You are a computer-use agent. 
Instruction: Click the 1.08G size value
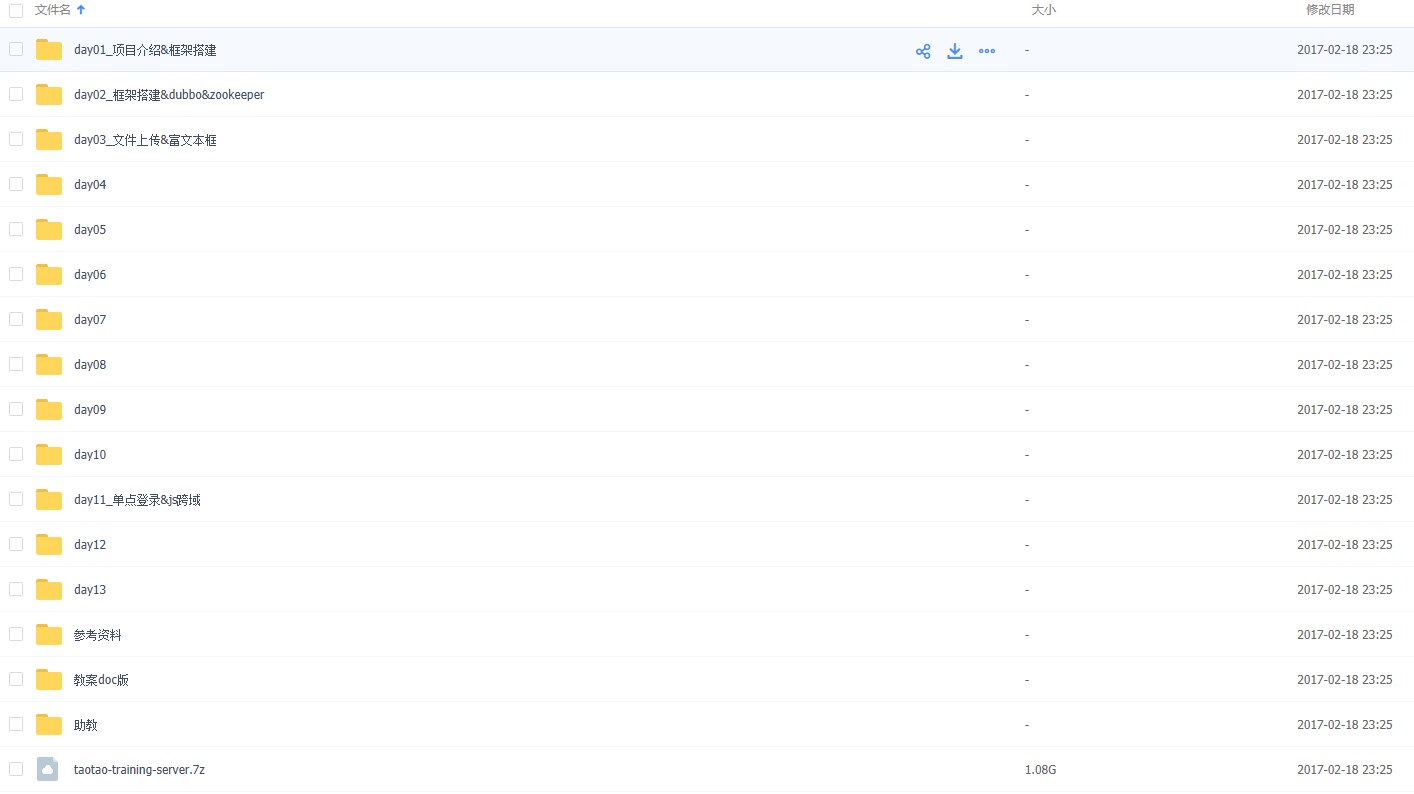(1040, 770)
